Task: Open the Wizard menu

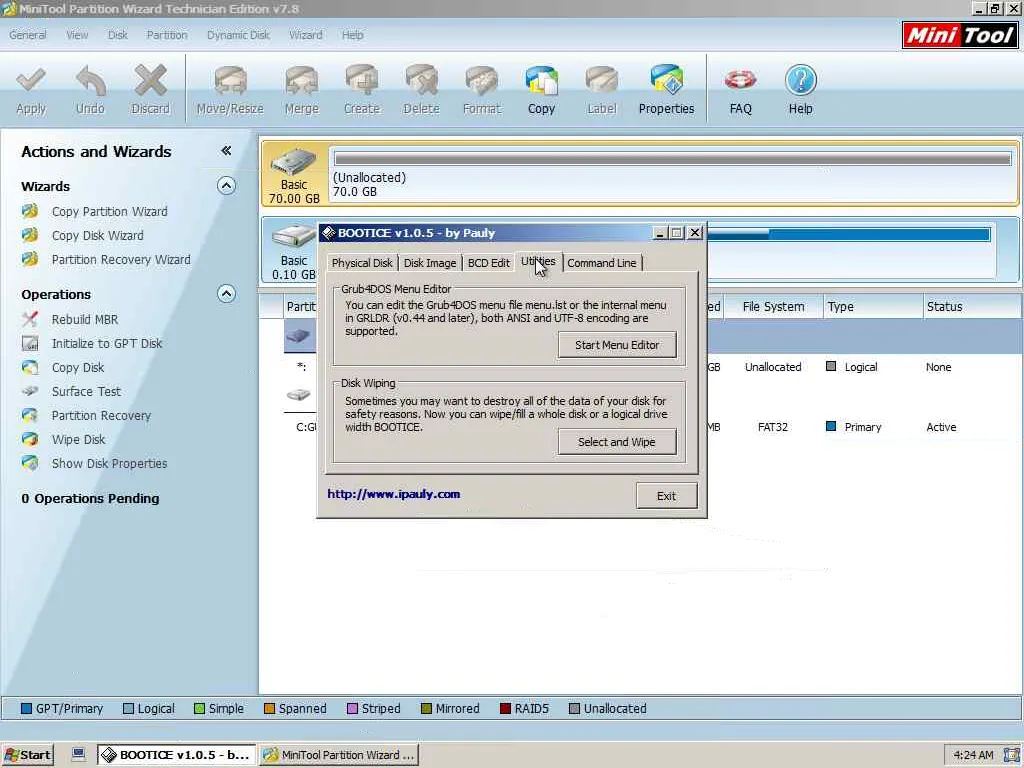Action: click(x=306, y=35)
